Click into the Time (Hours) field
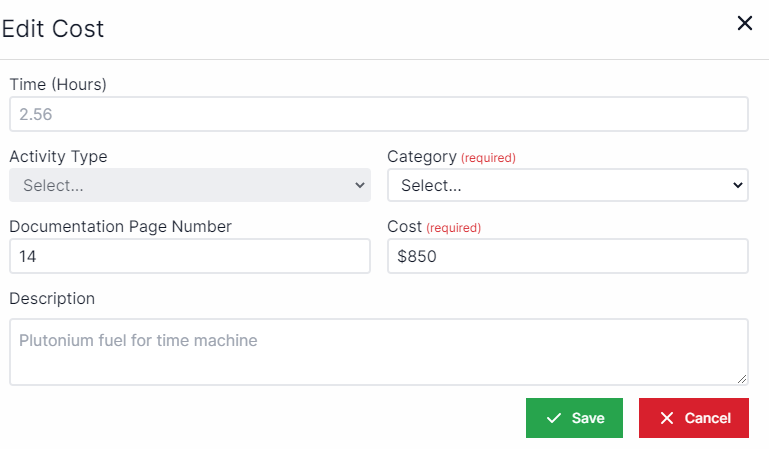769x449 pixels. (378, 114)
